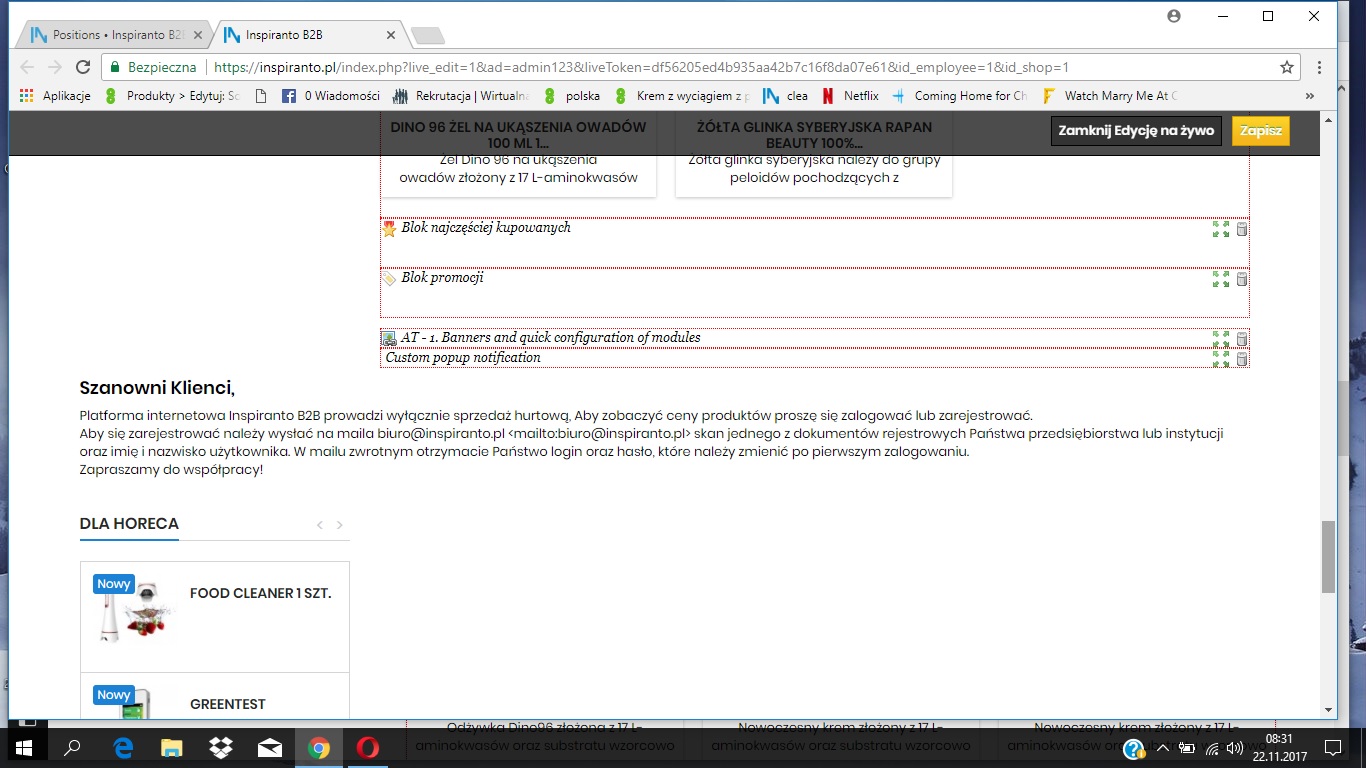
Task: Check battery status in system tray
Action: 1187,748
